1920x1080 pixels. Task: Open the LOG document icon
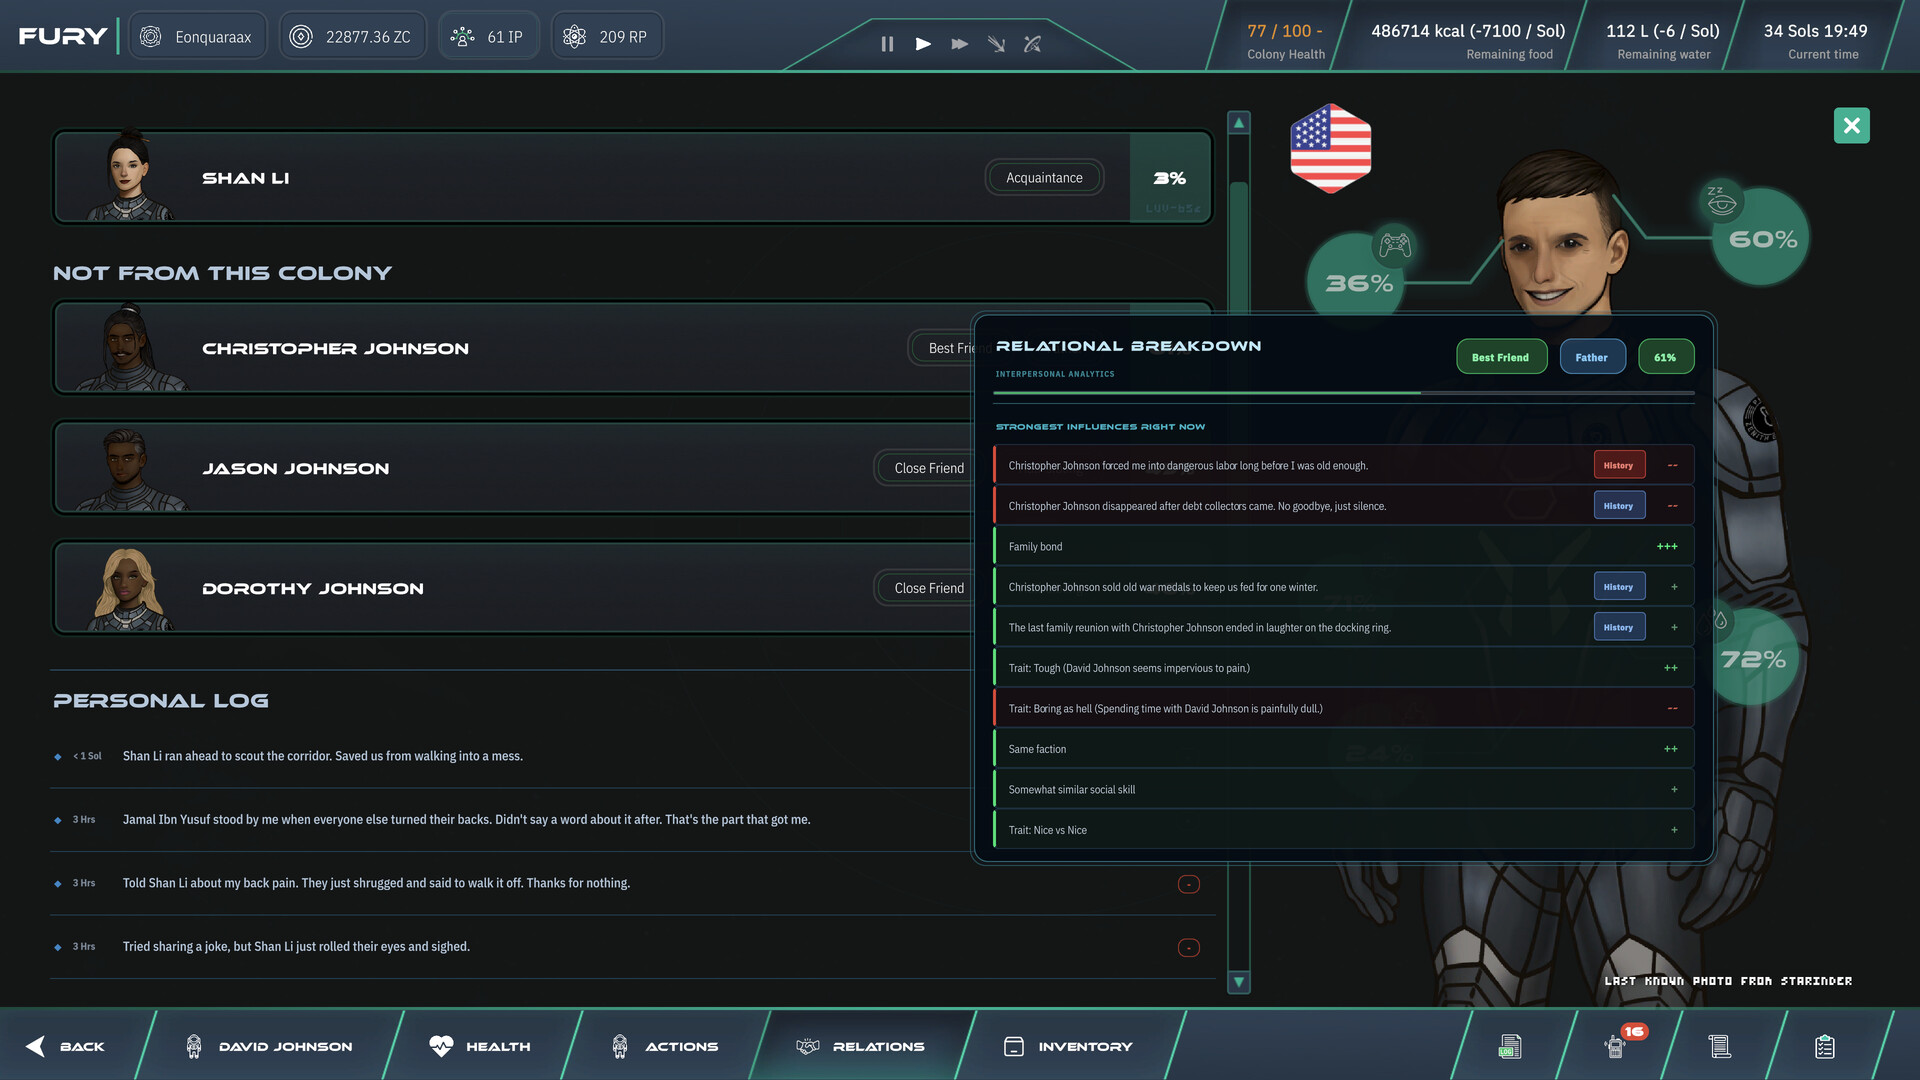pos(1510,1046)
